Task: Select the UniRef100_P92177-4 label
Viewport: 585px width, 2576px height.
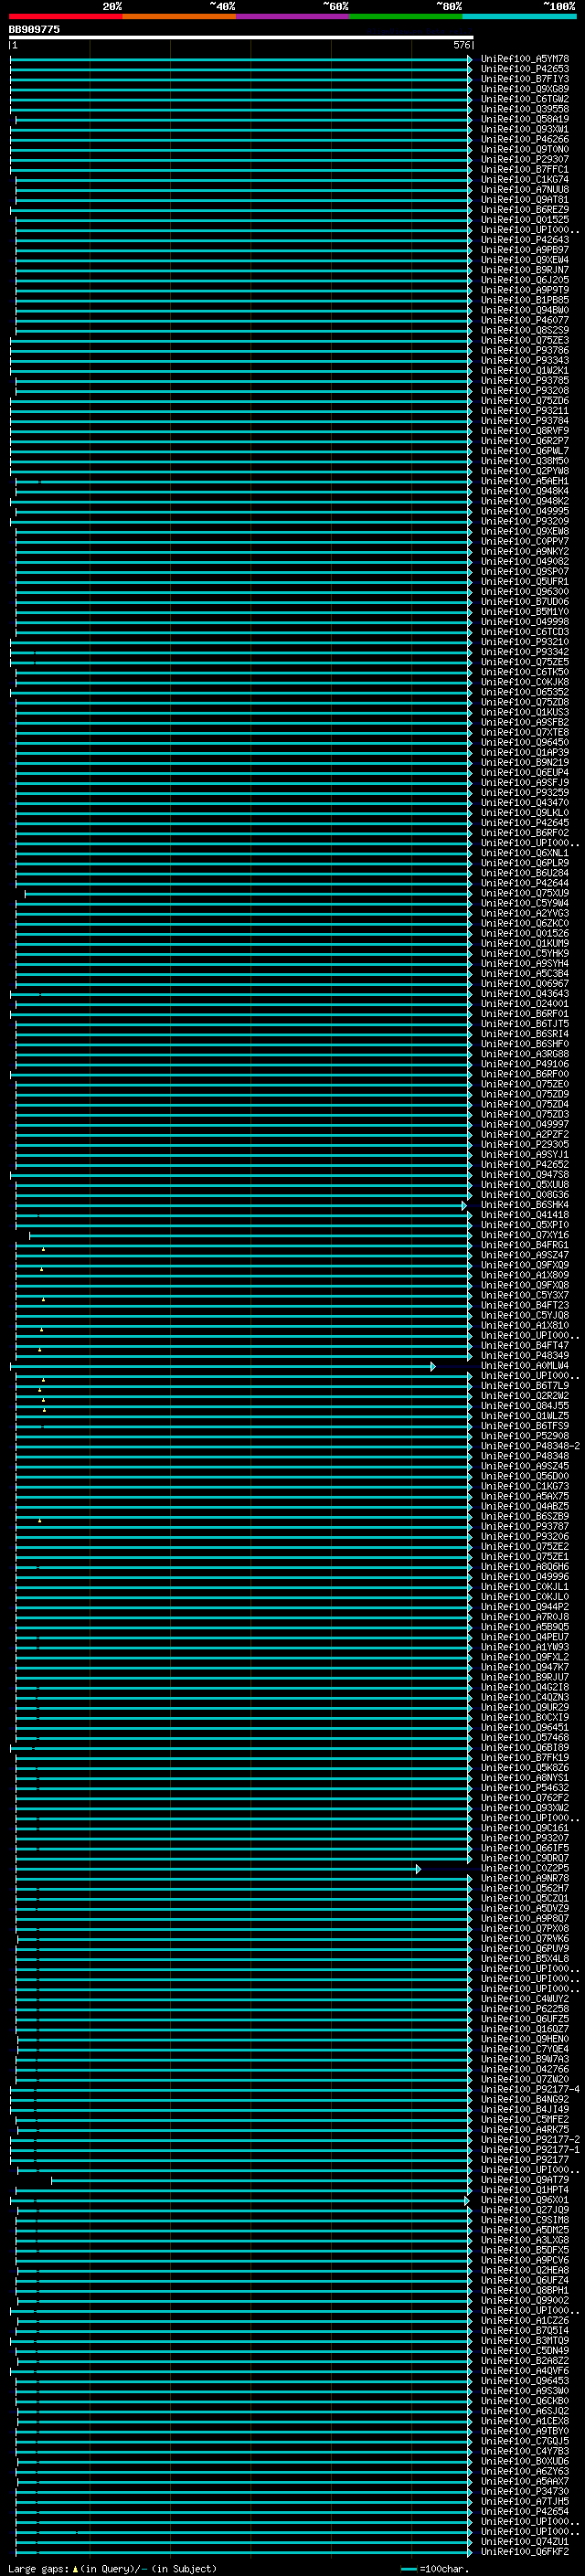Action: (530, 2089)
